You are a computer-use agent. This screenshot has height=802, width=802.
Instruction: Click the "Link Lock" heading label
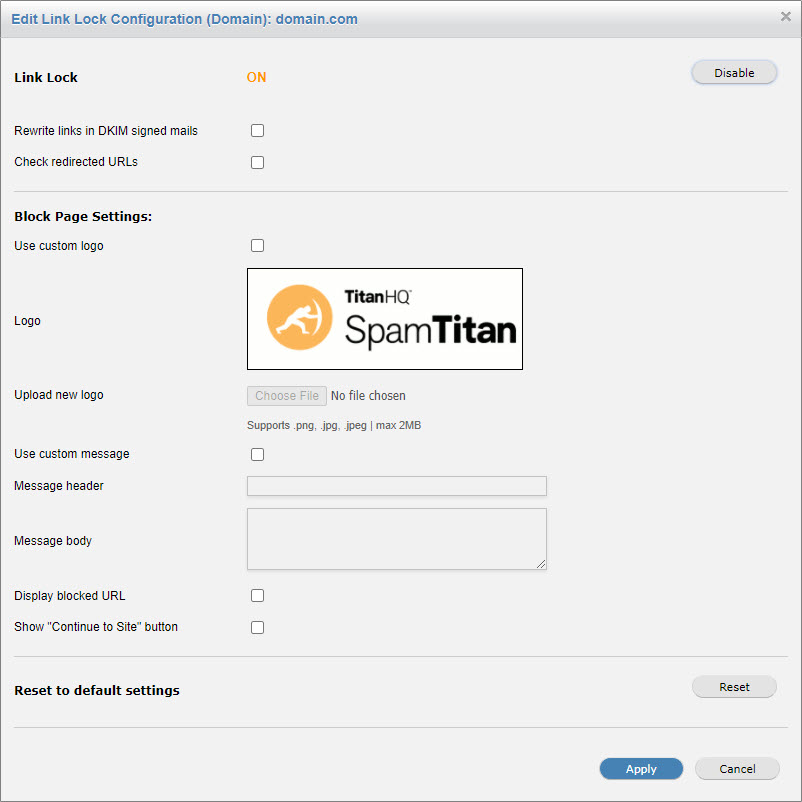(46, 78)
